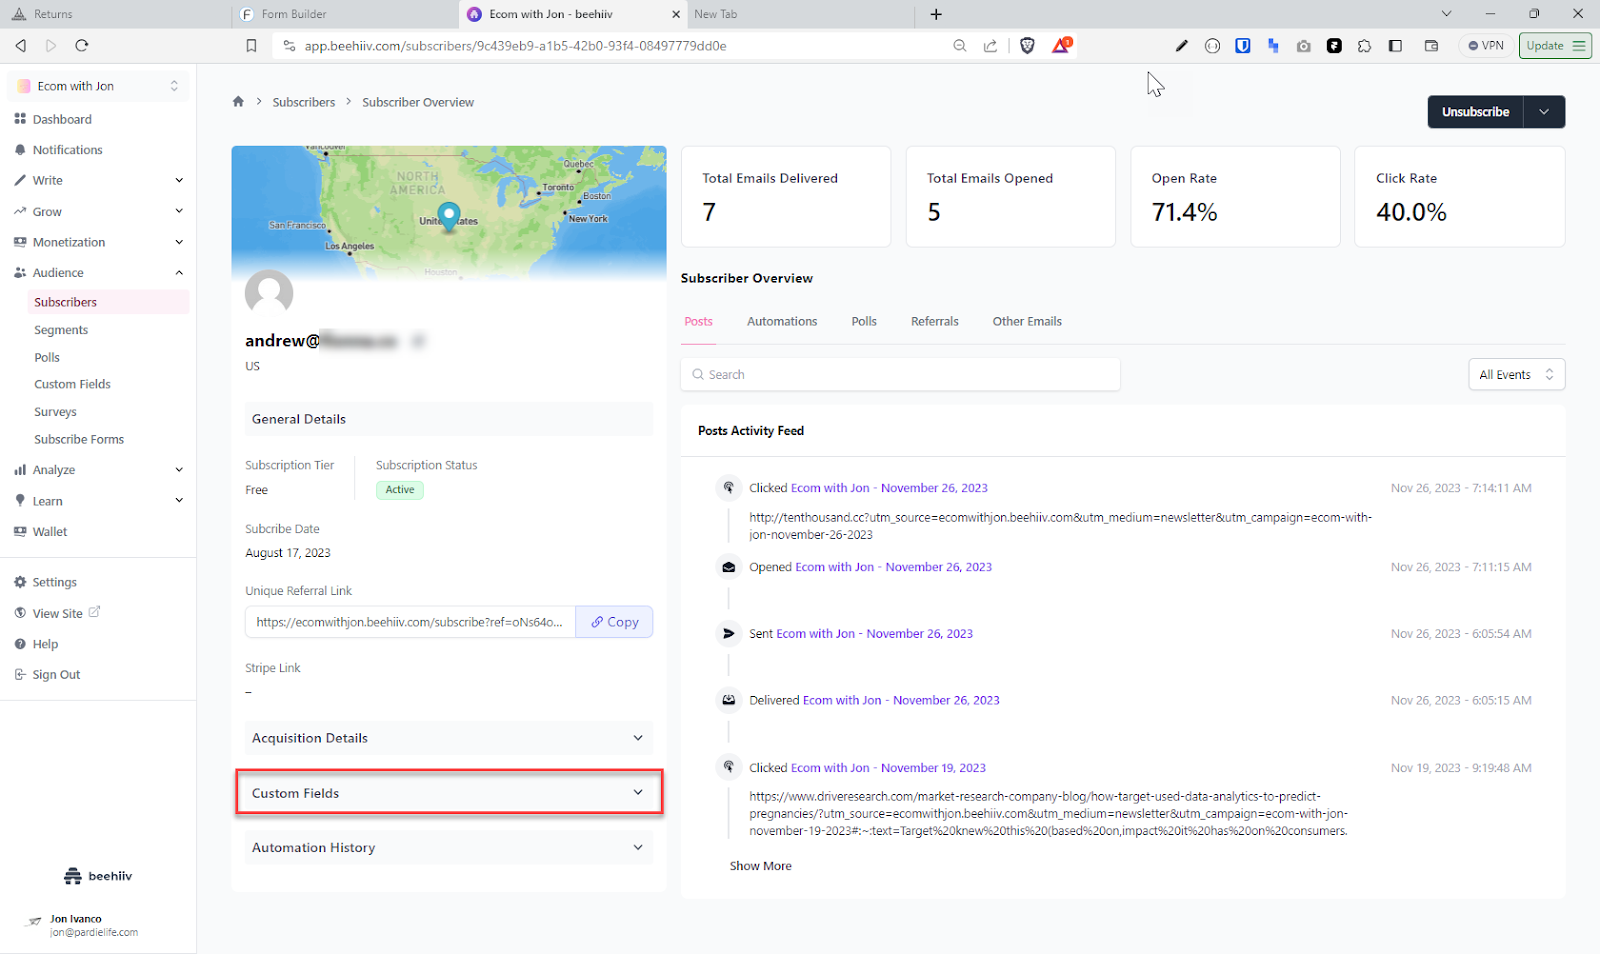Select Segments under Audience
This screenshot has height=954, width=1600.
[x=61, y=330]
